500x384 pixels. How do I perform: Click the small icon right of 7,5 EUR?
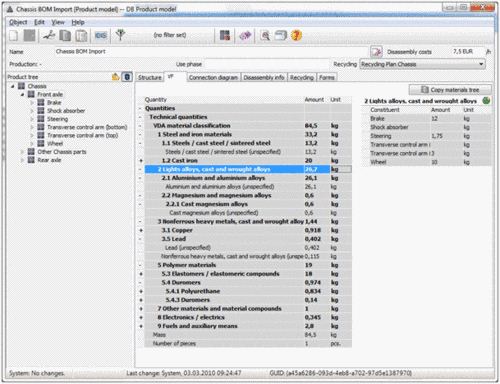pyautogui.click(x=488, y=52)
